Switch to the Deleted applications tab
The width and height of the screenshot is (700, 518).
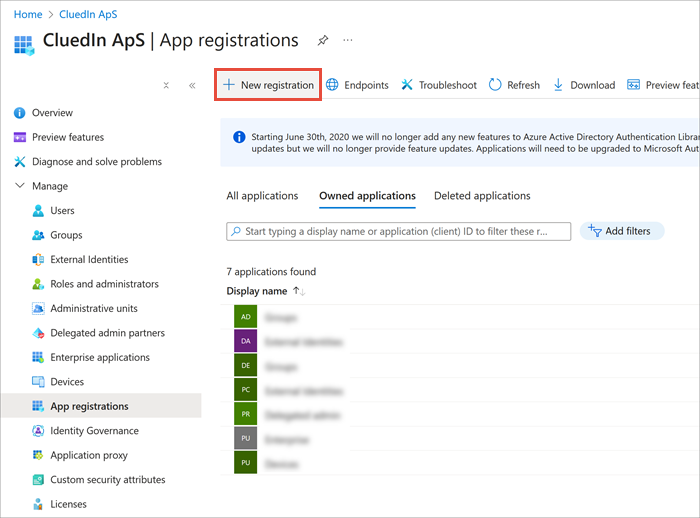482,196
